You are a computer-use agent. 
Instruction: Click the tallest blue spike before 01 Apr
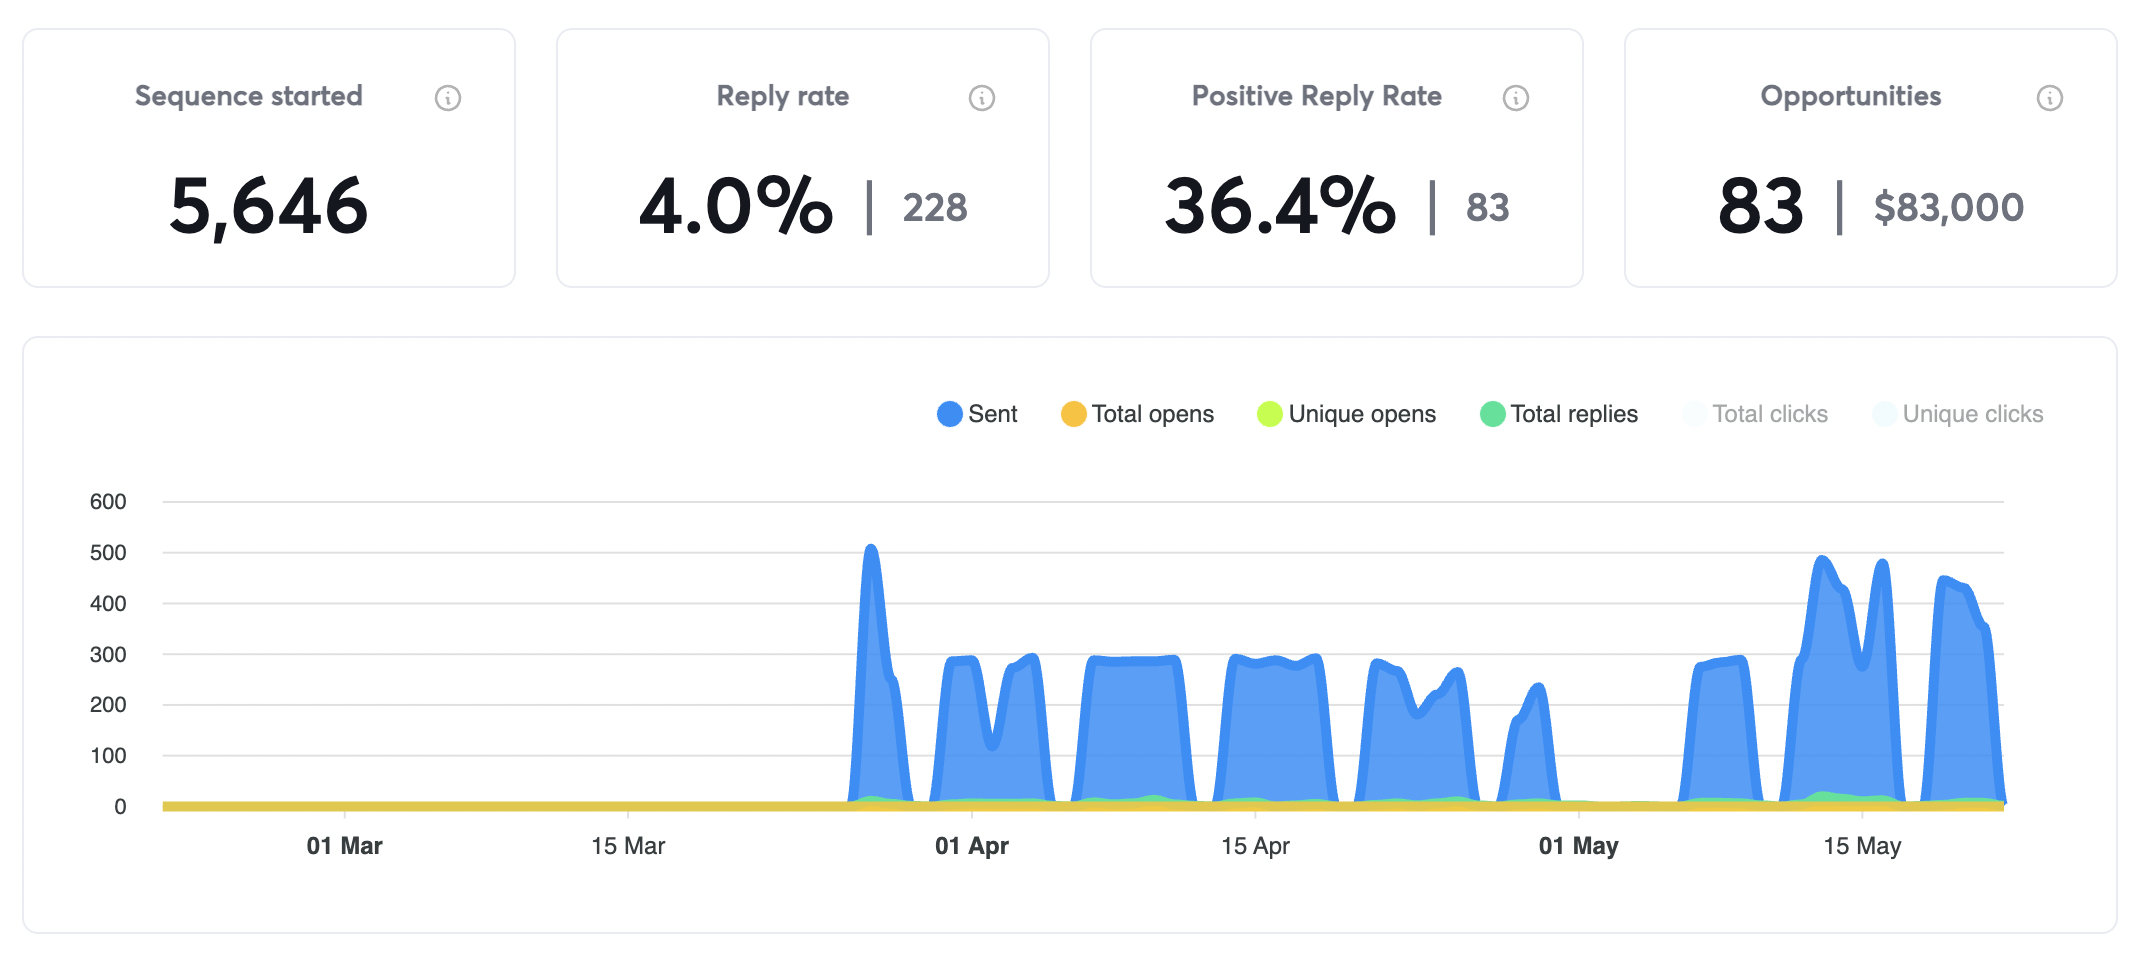pos(872,560)
